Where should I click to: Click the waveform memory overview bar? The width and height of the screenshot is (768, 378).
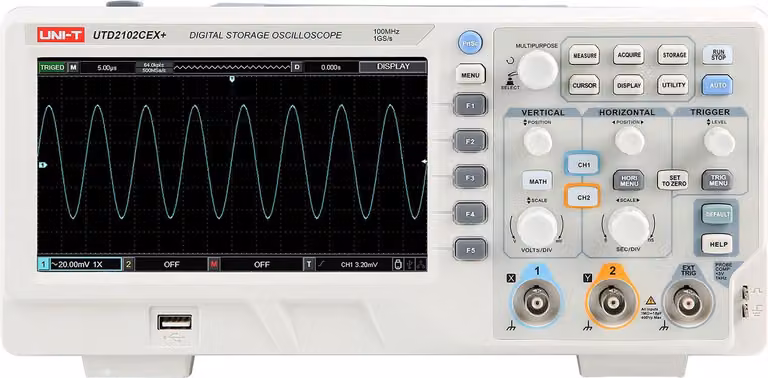232,67
